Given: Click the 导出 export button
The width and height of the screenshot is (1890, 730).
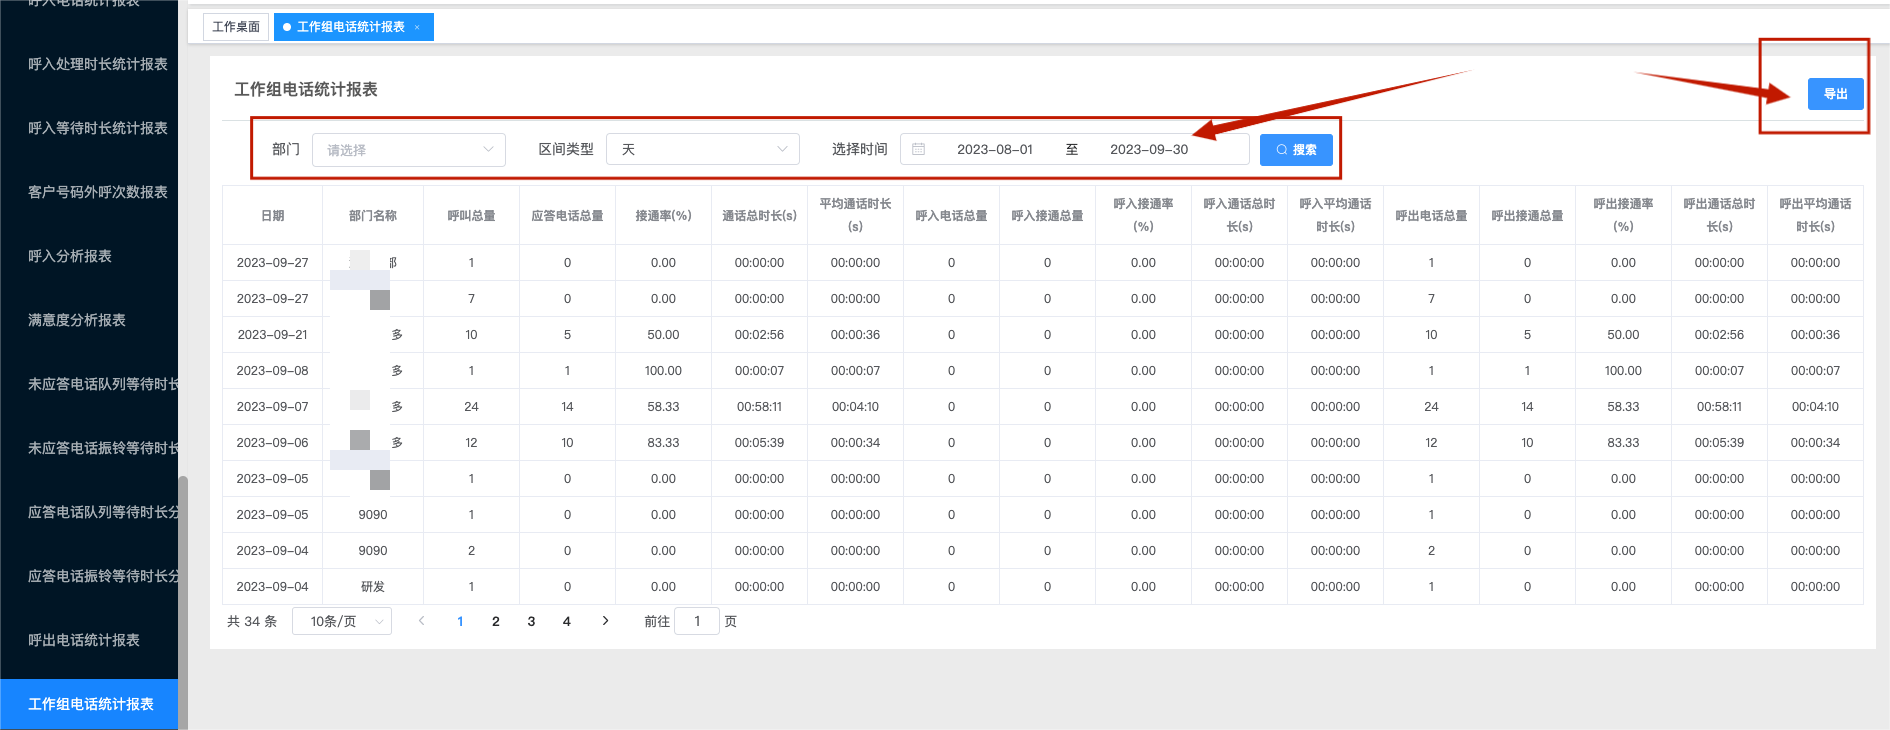Looking at the screenshot, I should point(1835,94).
